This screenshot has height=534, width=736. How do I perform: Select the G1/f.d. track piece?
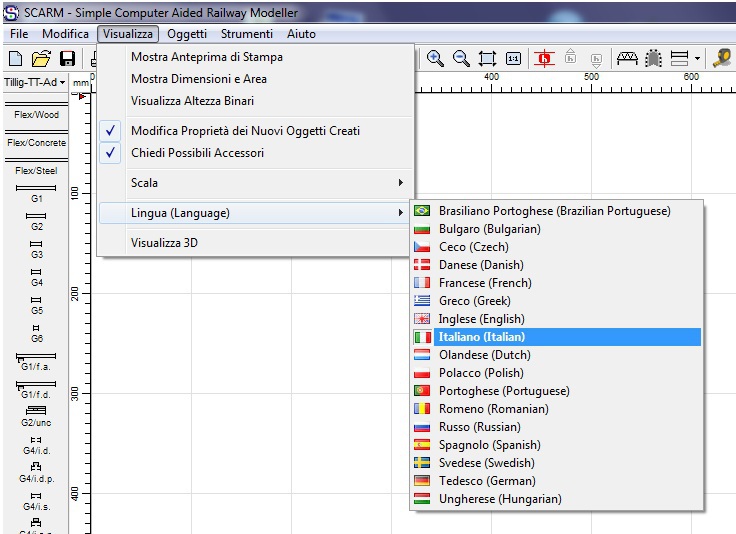click(36, 390)
